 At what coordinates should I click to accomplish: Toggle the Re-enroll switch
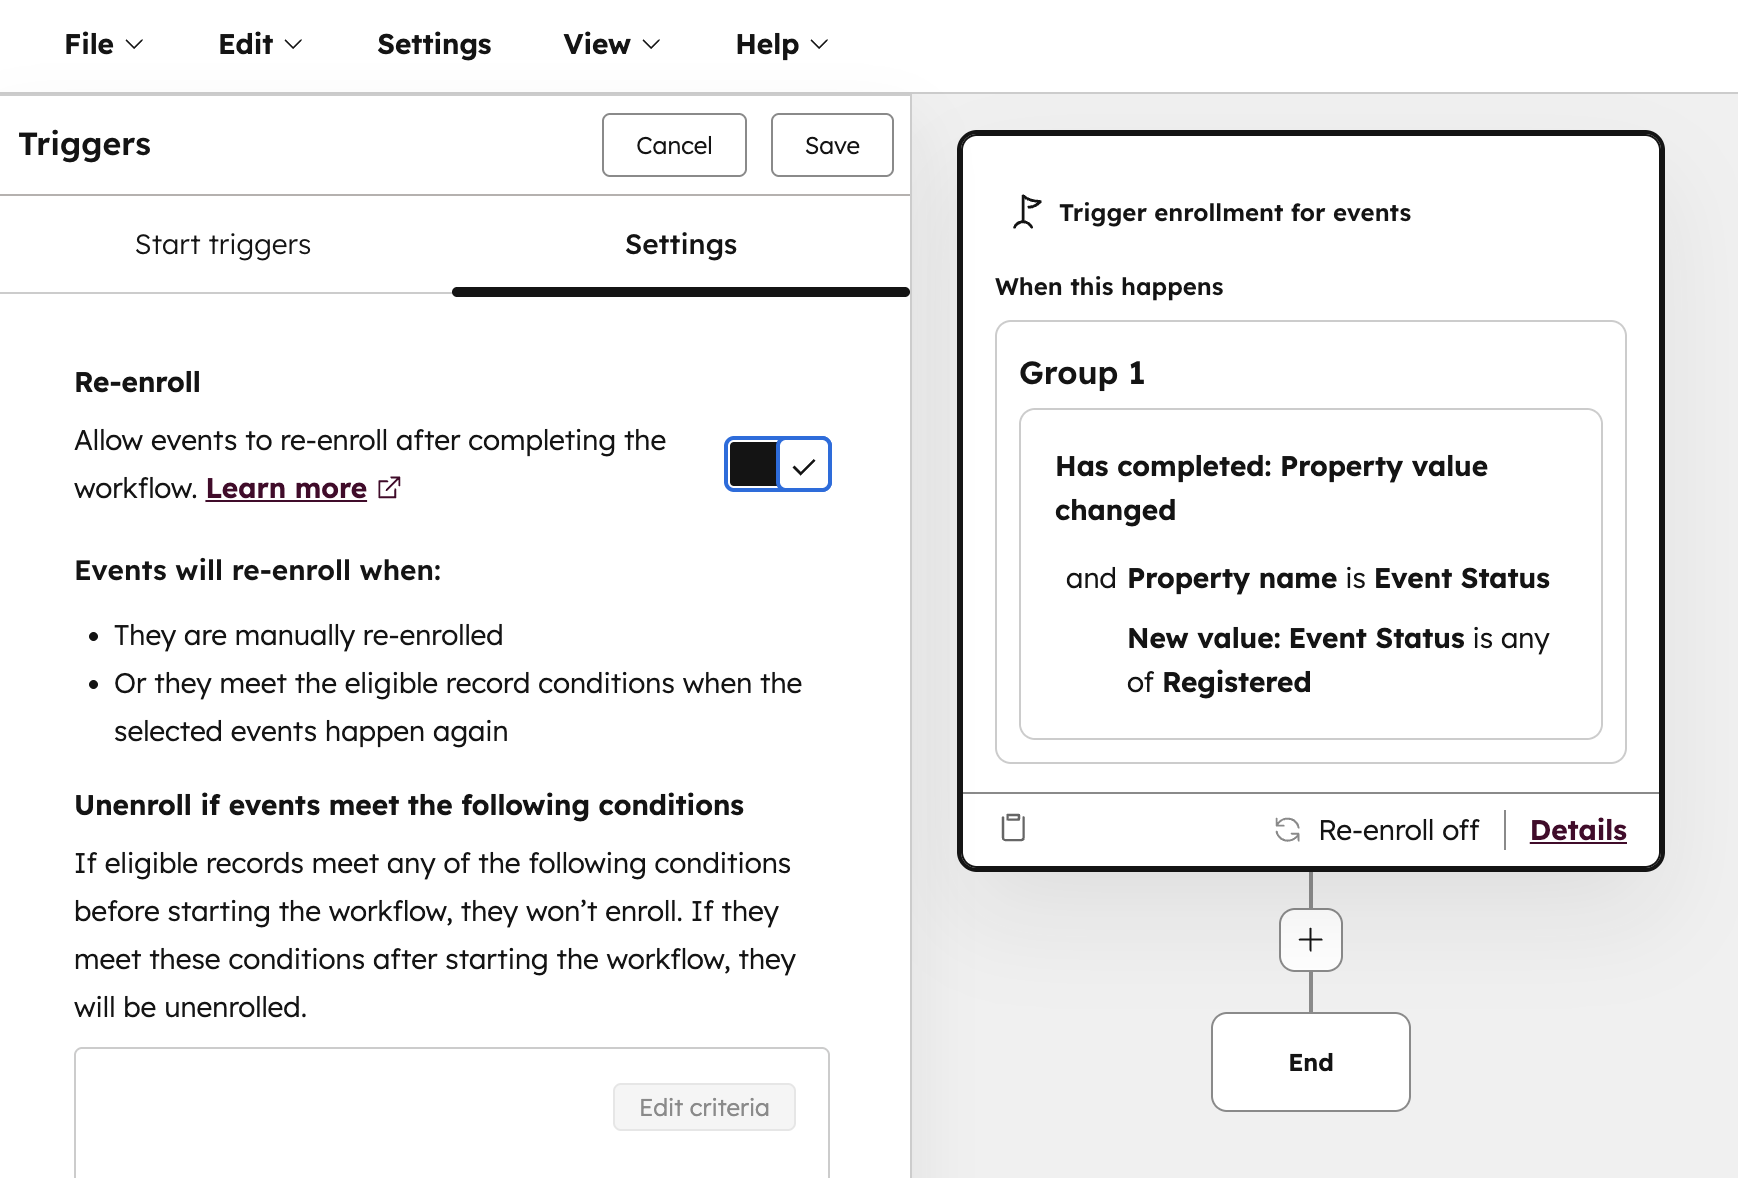pos(778,464)
